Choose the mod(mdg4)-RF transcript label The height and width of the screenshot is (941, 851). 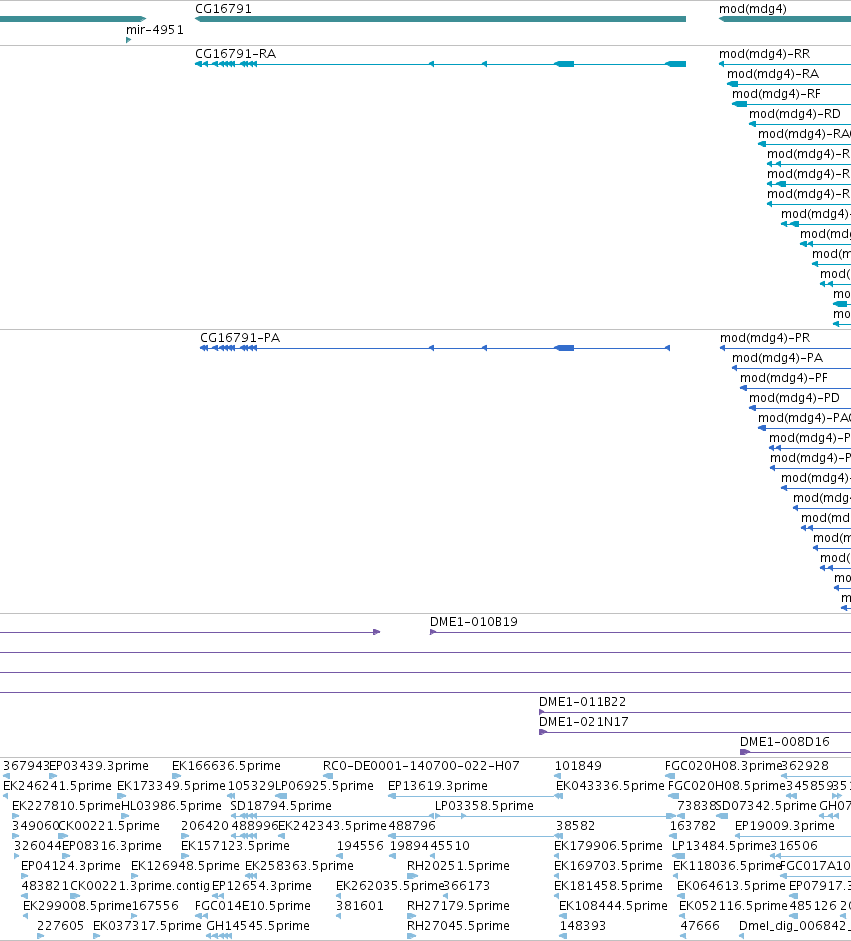(777, 94)
